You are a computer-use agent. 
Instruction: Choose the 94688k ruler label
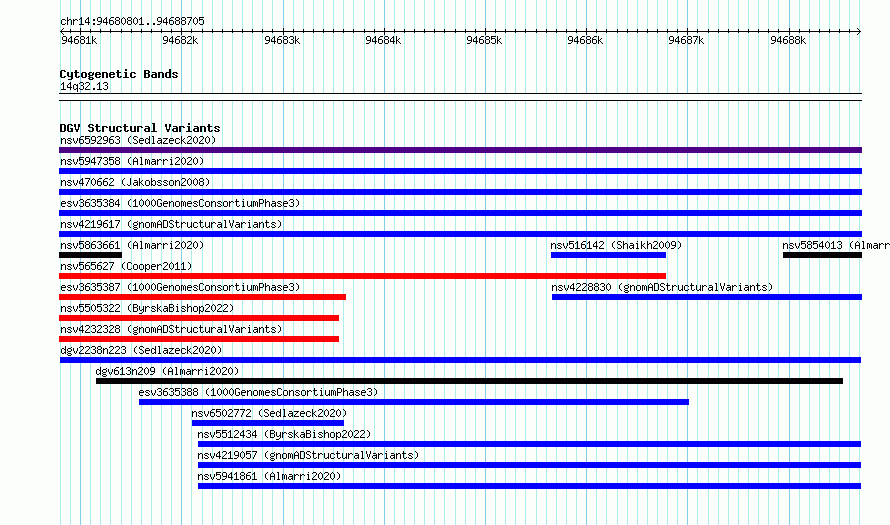click(788, 40)
